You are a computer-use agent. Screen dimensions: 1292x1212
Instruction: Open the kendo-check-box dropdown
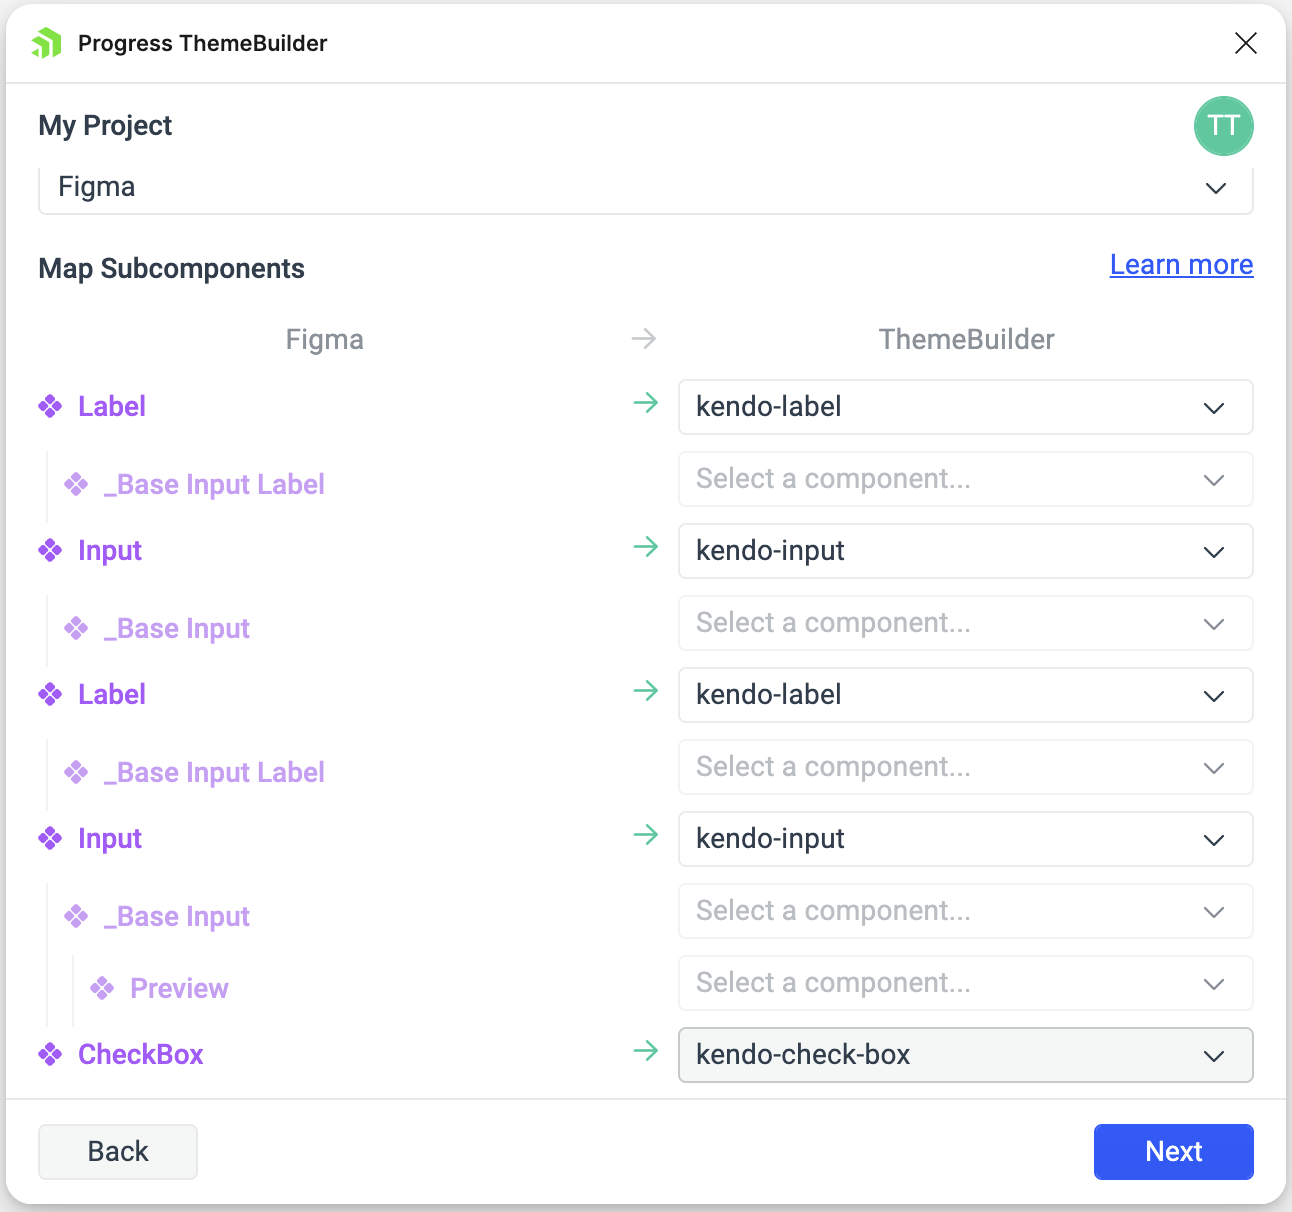965,1055
